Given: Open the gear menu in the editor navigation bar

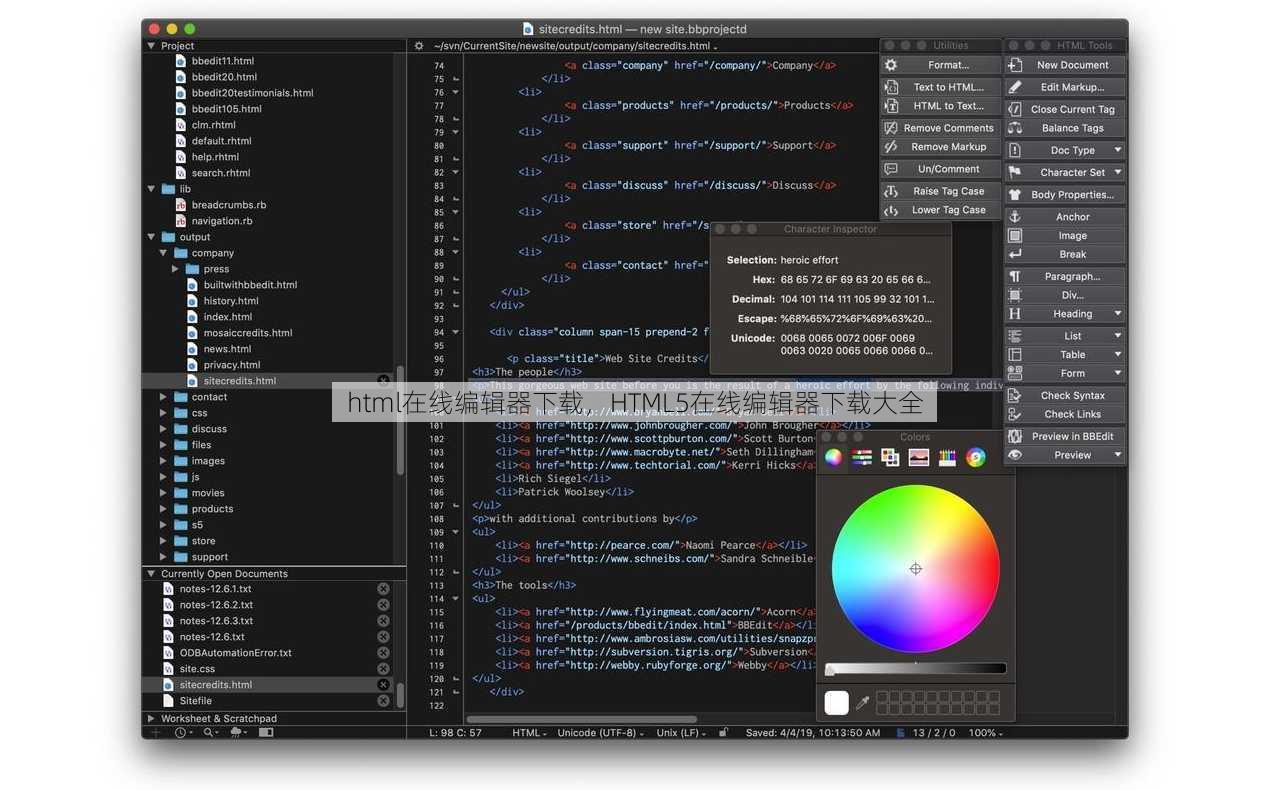Looking at the screenshot, I should [419, 46].
